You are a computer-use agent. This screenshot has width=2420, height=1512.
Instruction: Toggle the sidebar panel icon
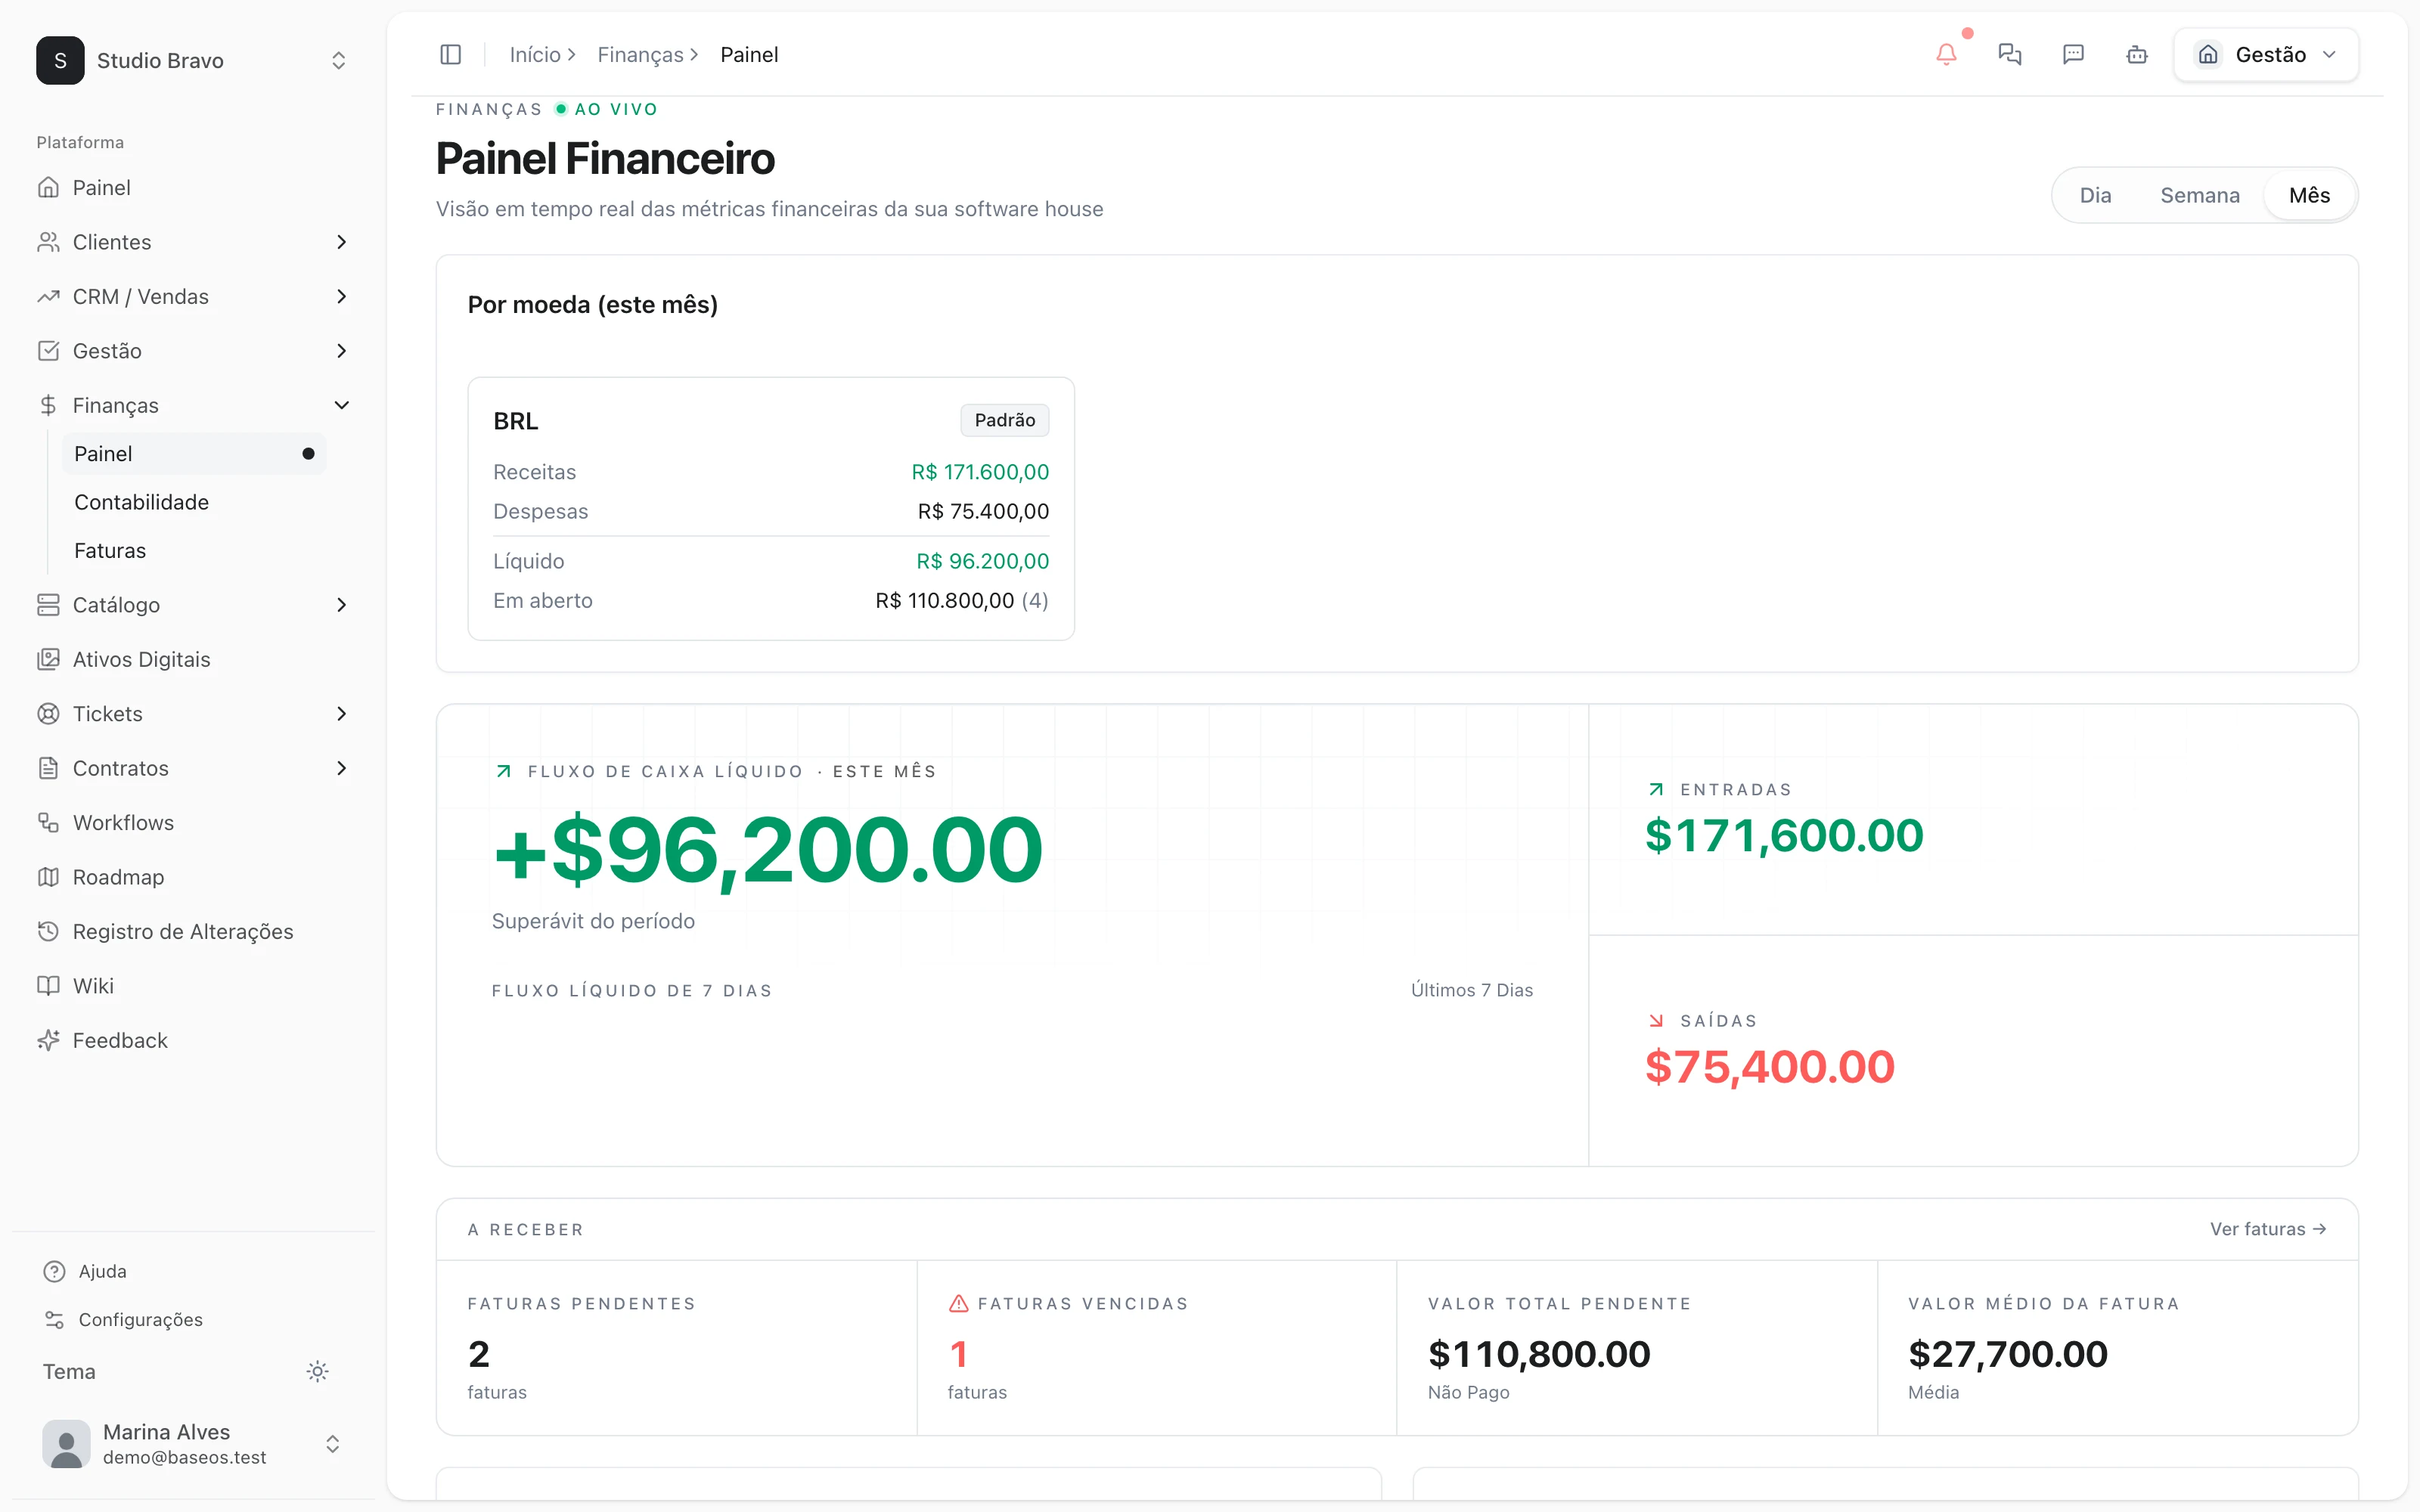pyautogui.click(x=450, y=54)
